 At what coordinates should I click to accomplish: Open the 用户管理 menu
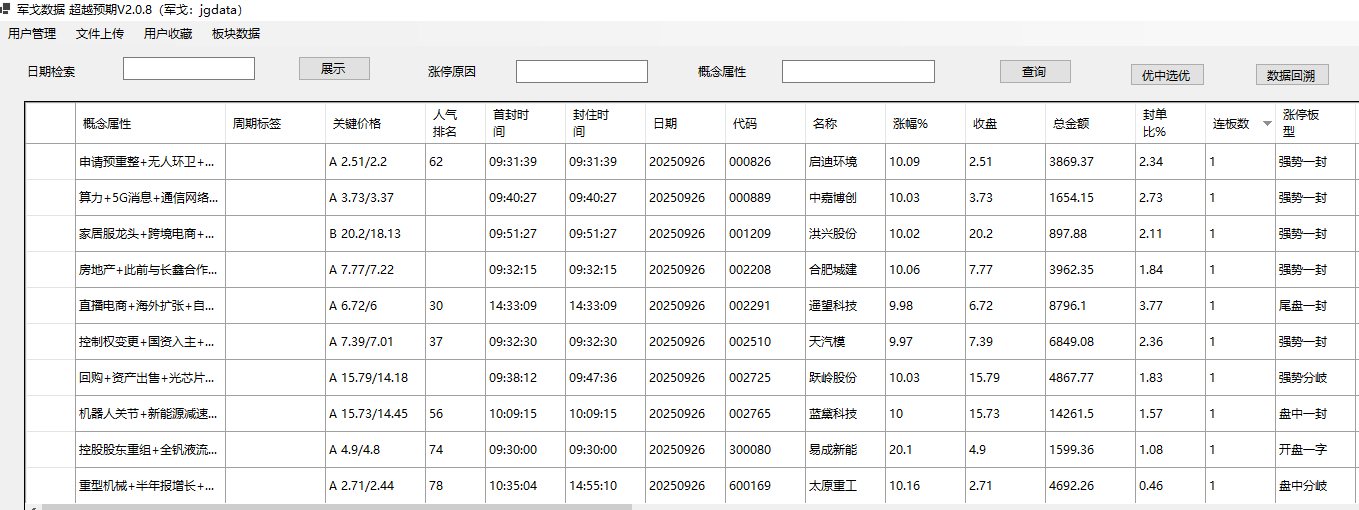[x=32, y=34]
